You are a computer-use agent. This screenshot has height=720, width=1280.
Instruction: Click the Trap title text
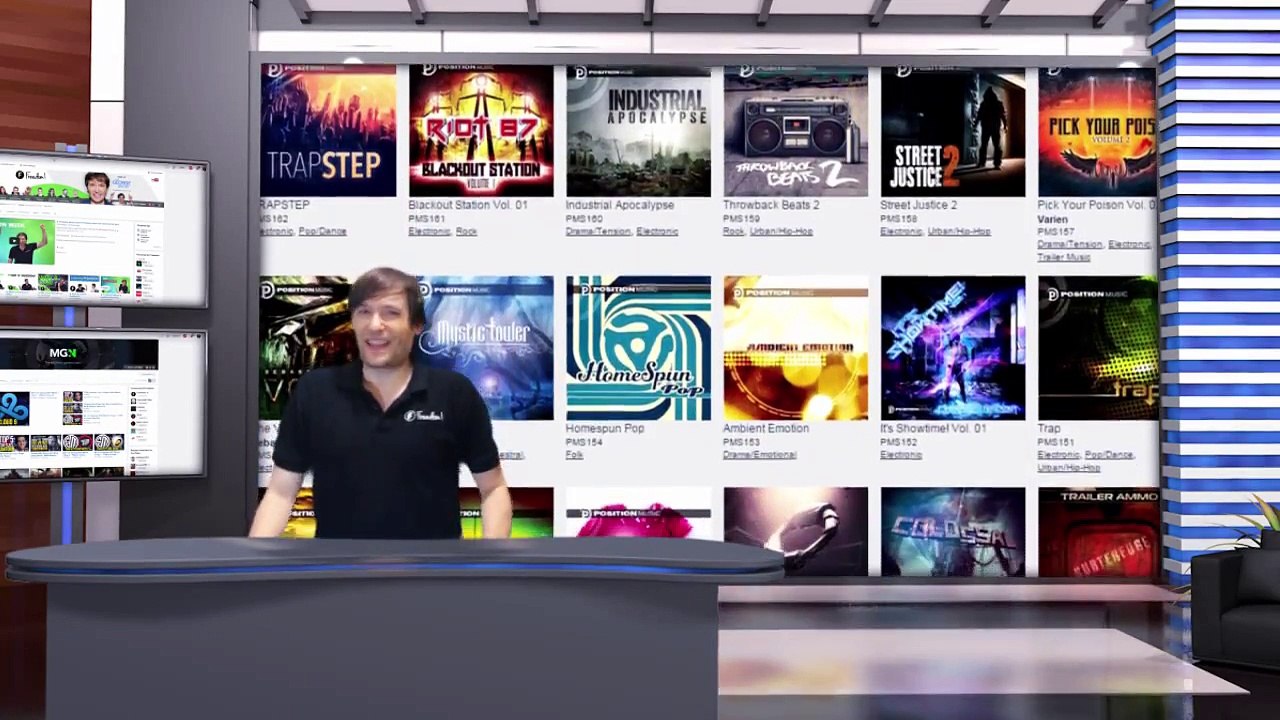[x=1049, y=428]
